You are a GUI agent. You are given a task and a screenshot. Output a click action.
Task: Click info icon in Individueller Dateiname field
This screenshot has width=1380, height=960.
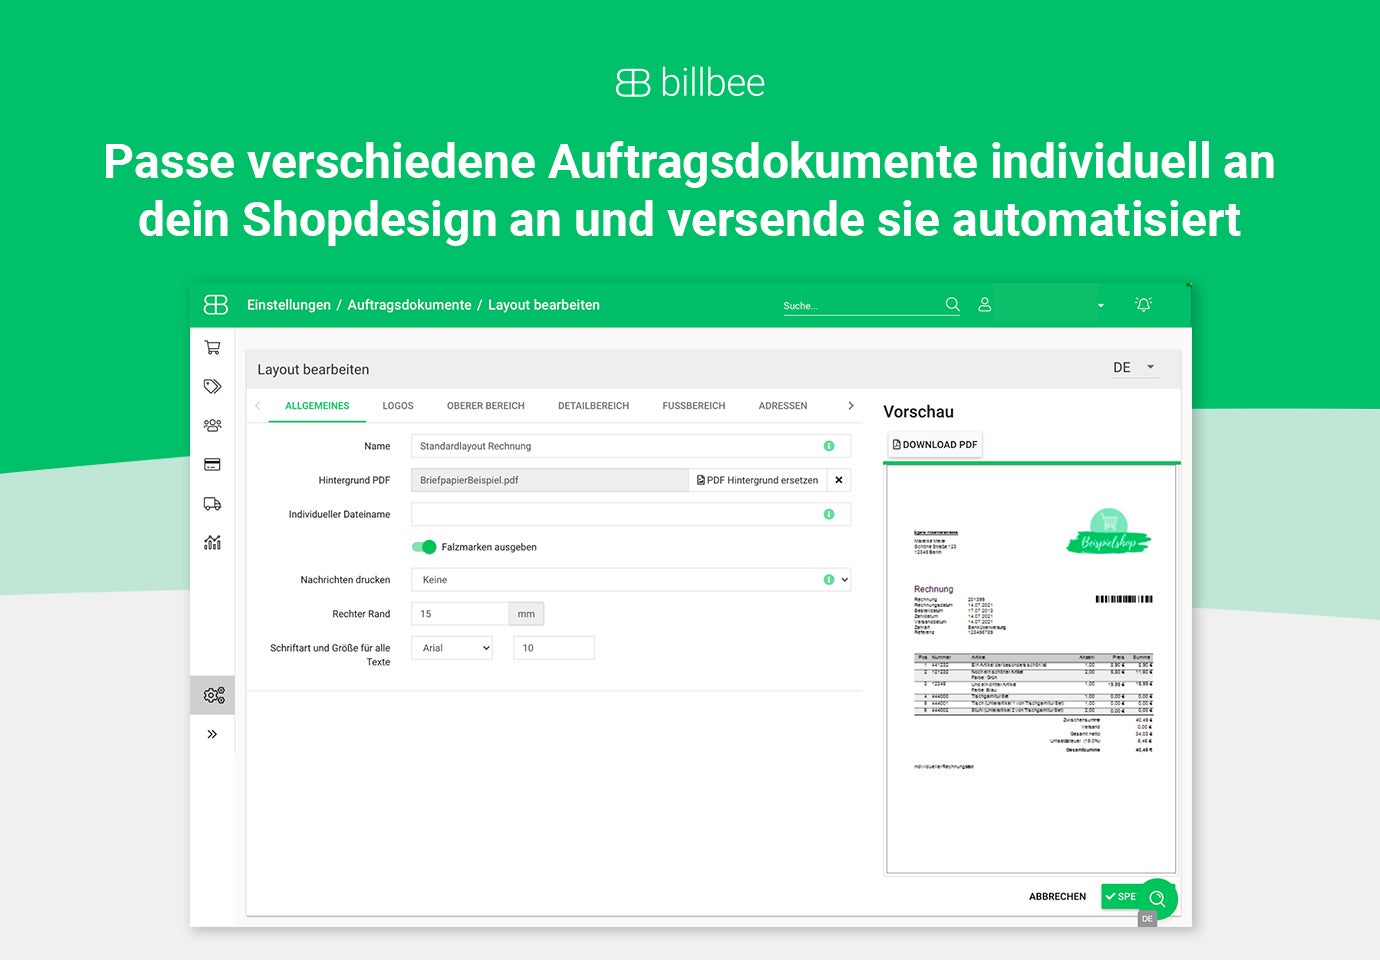tap(829, 514)
